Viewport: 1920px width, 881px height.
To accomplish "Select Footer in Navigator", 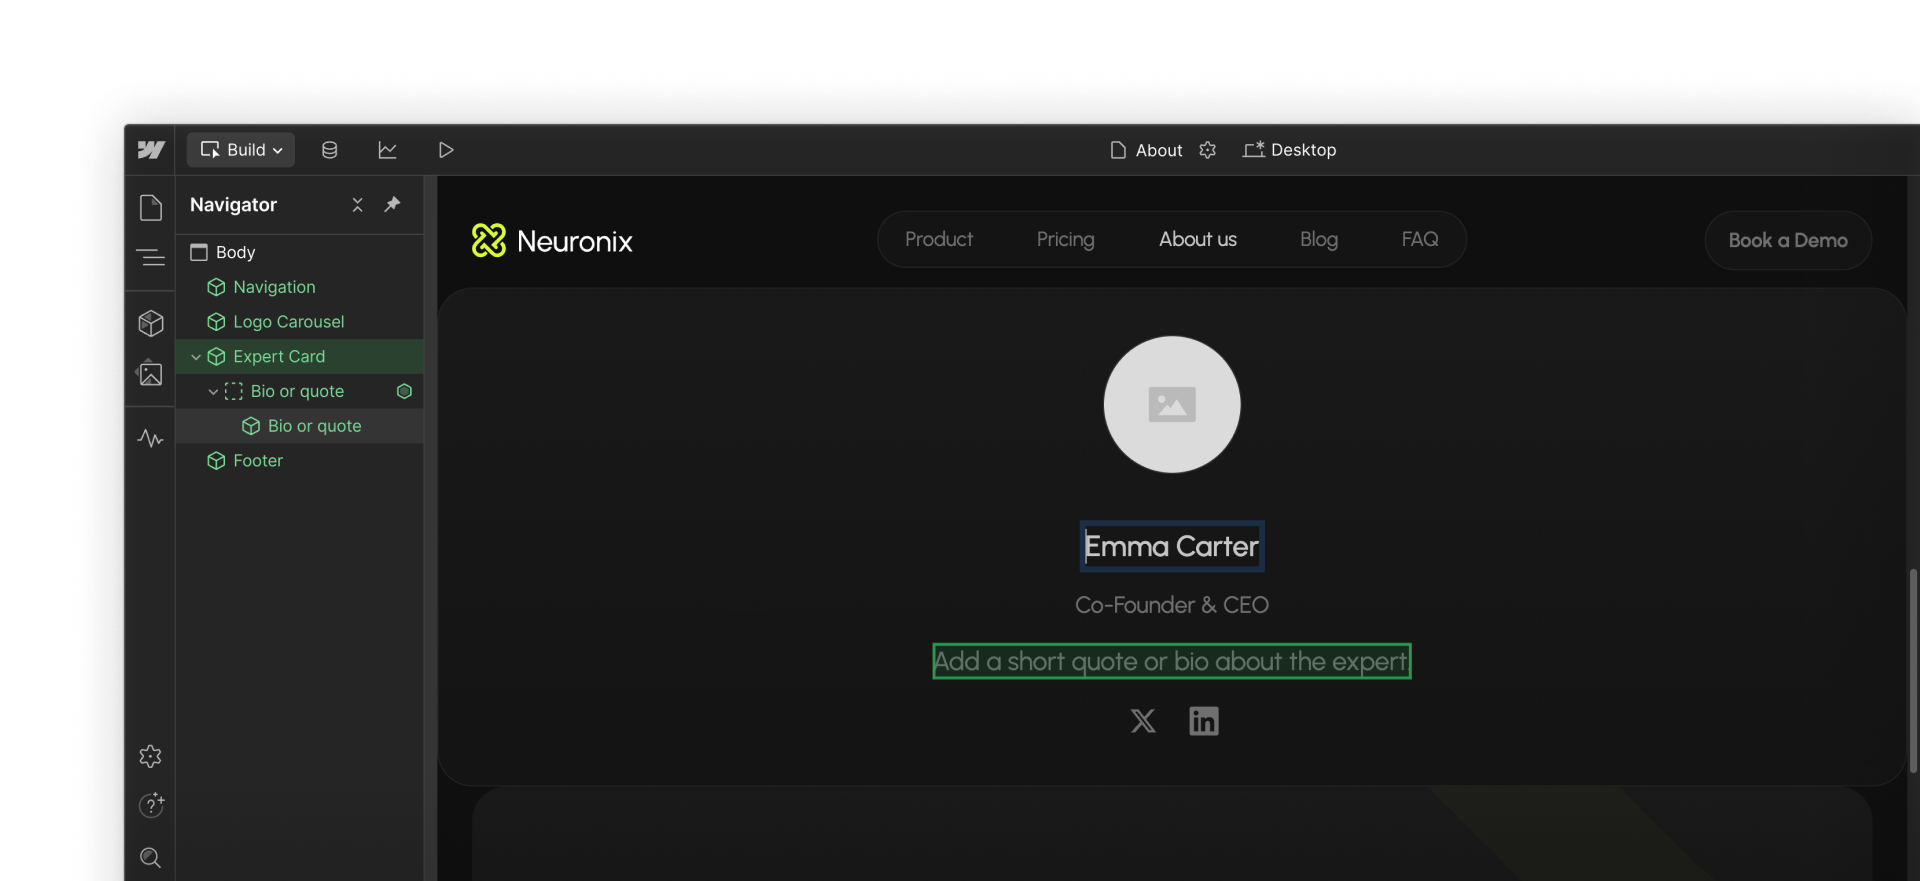I will point(299,461).
